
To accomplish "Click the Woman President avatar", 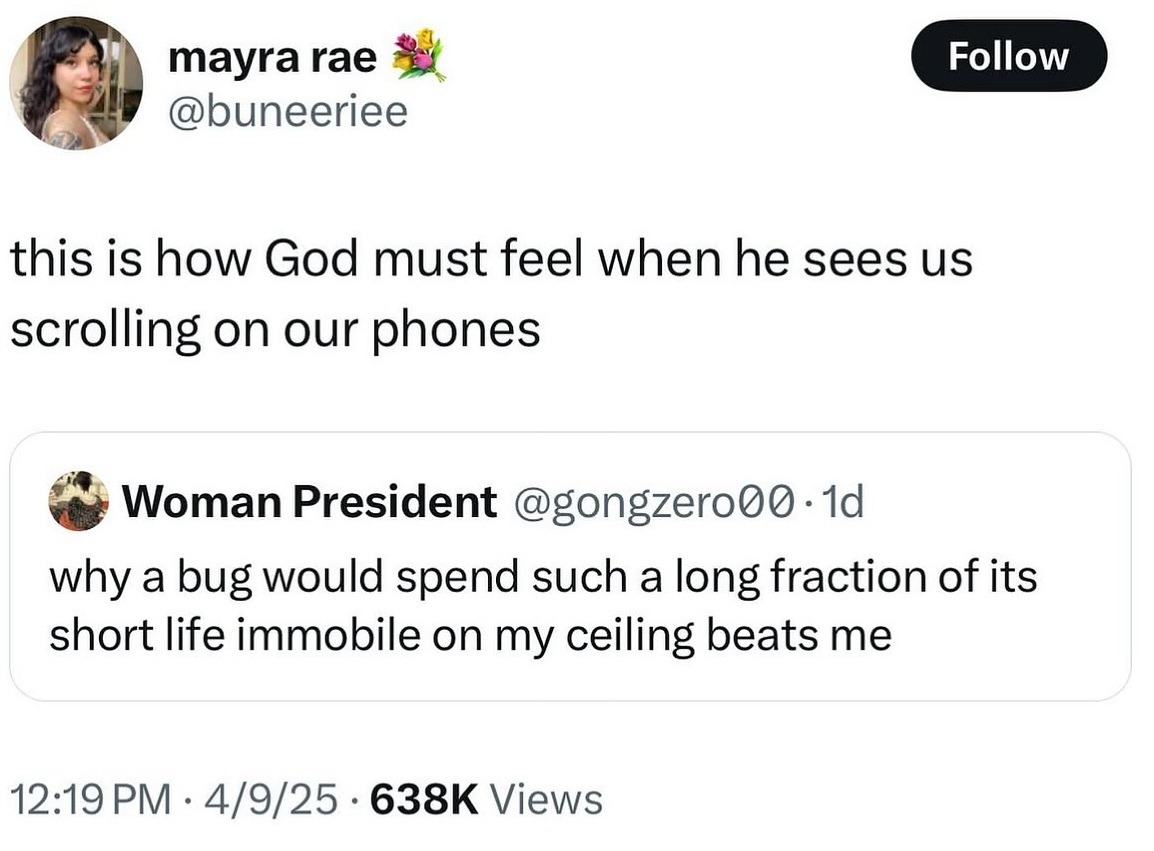I will point(78,500).
